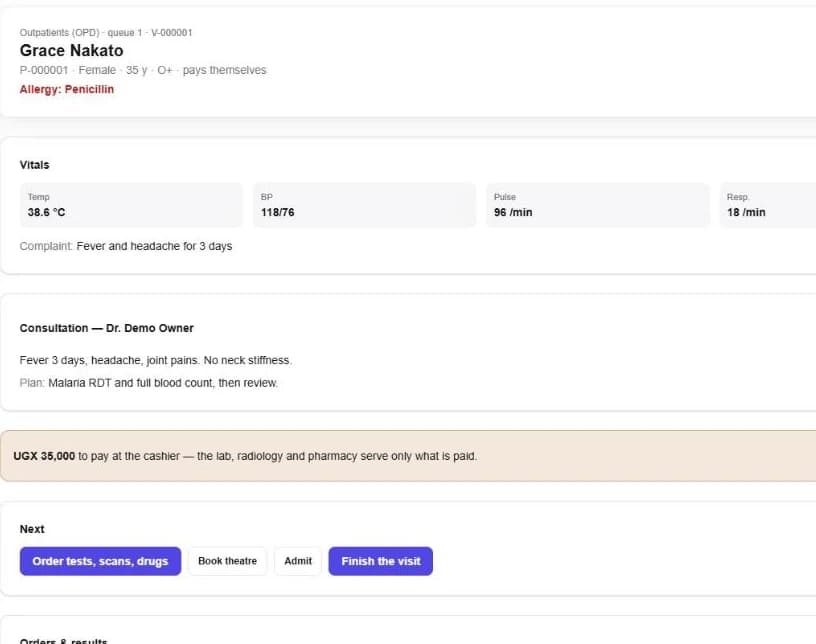The image size is (816, 644).
Task: Select the Vitals section heading
Action: point(34,165)
